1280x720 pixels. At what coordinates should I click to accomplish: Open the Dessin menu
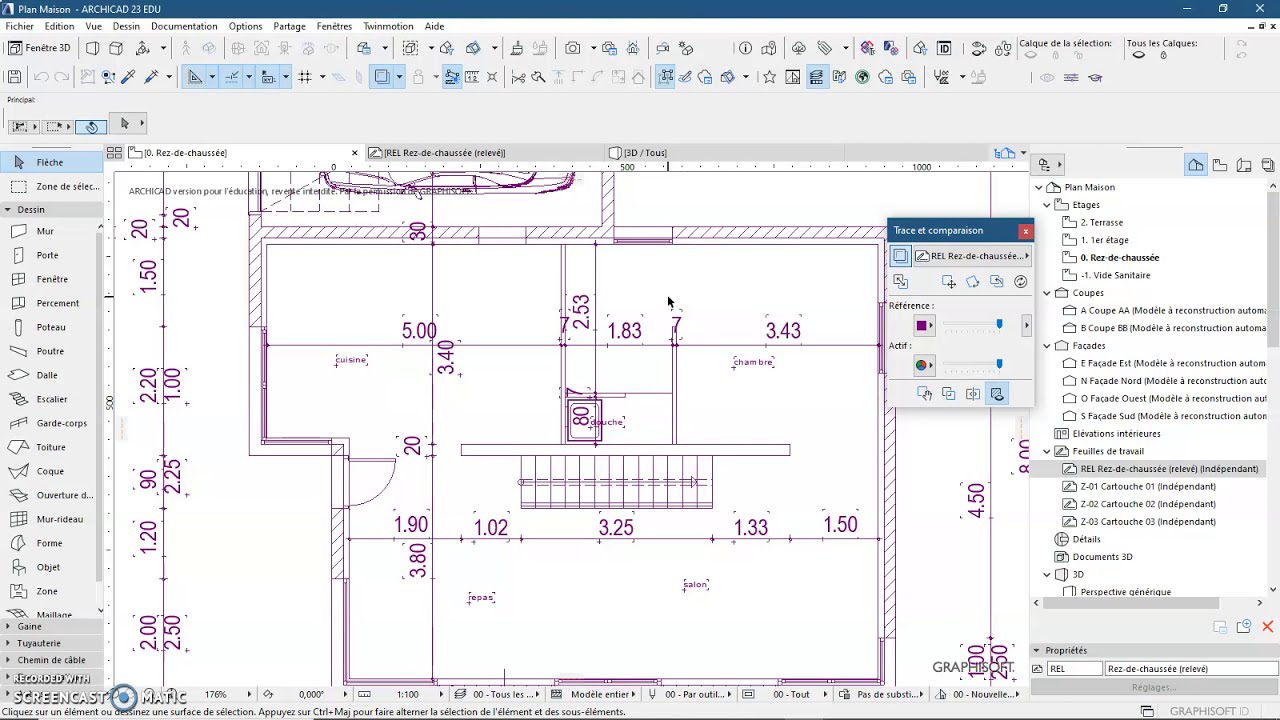(126, 26)
